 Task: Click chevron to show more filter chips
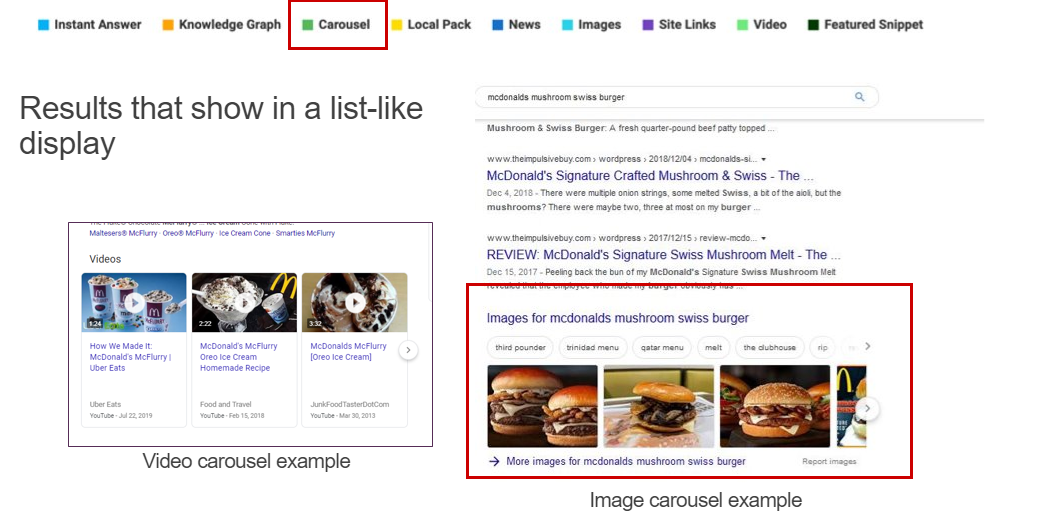(868, 346)
